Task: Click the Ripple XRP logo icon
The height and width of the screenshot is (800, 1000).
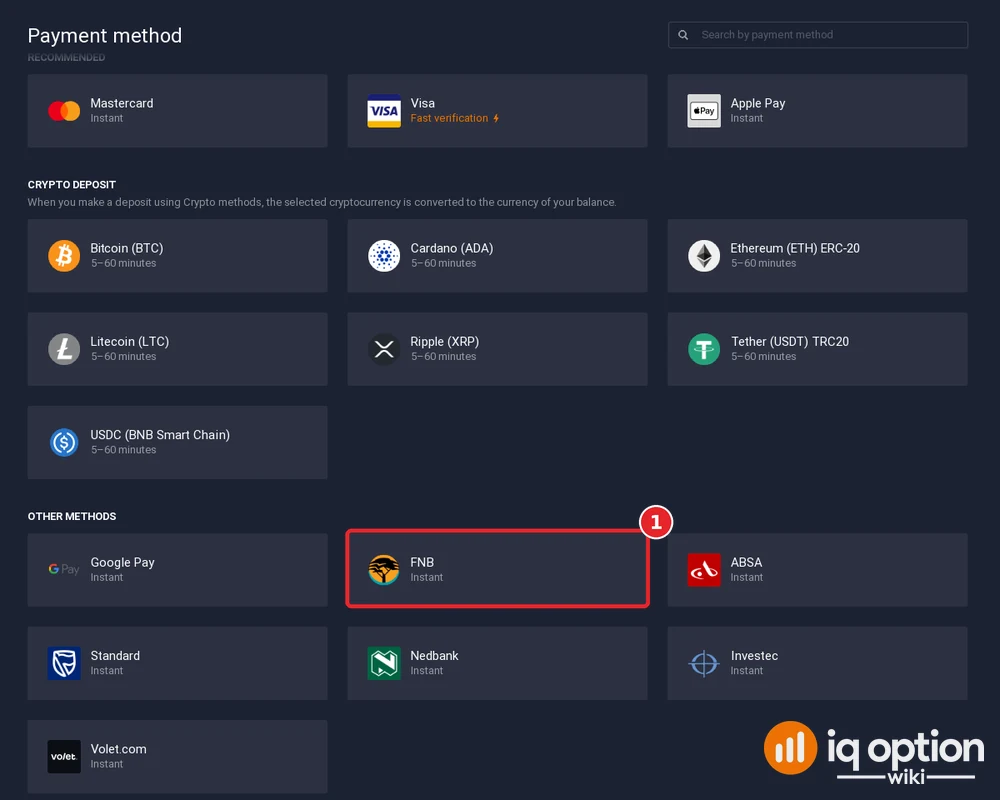Action: click(384, 349)
